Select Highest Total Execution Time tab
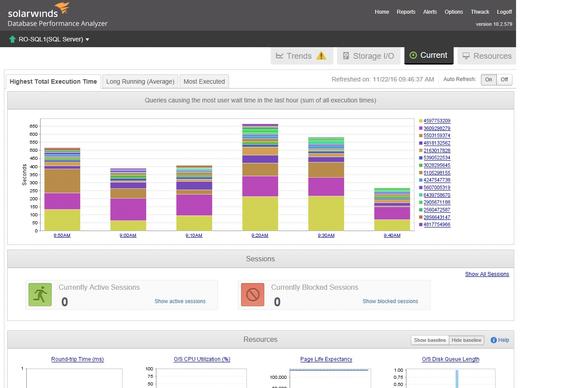This screenshot has height=388, width=582. point(53,81)
